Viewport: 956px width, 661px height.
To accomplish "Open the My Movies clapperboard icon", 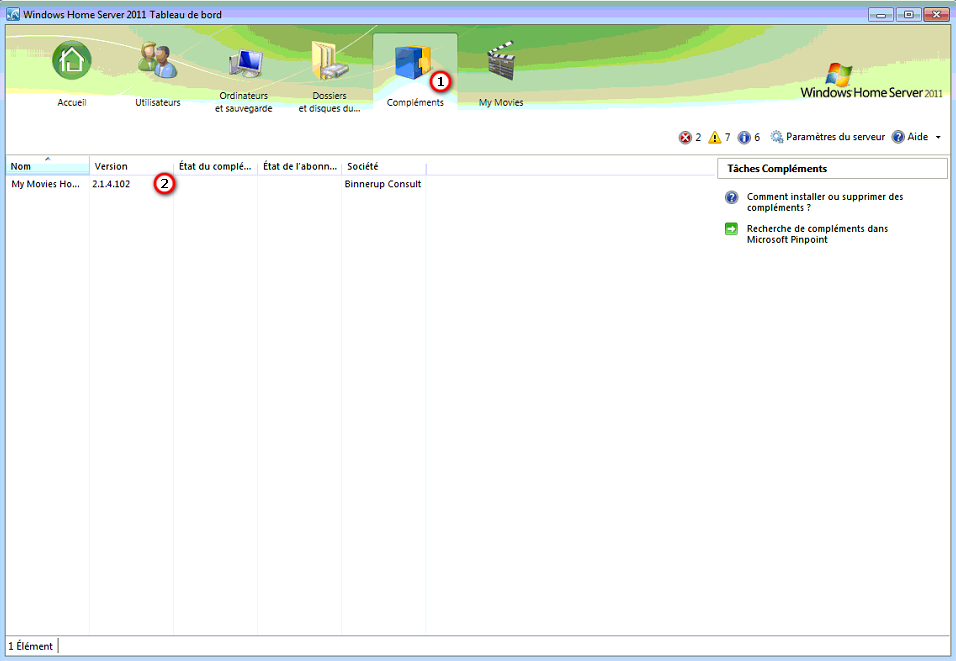I will click(501, 60).
